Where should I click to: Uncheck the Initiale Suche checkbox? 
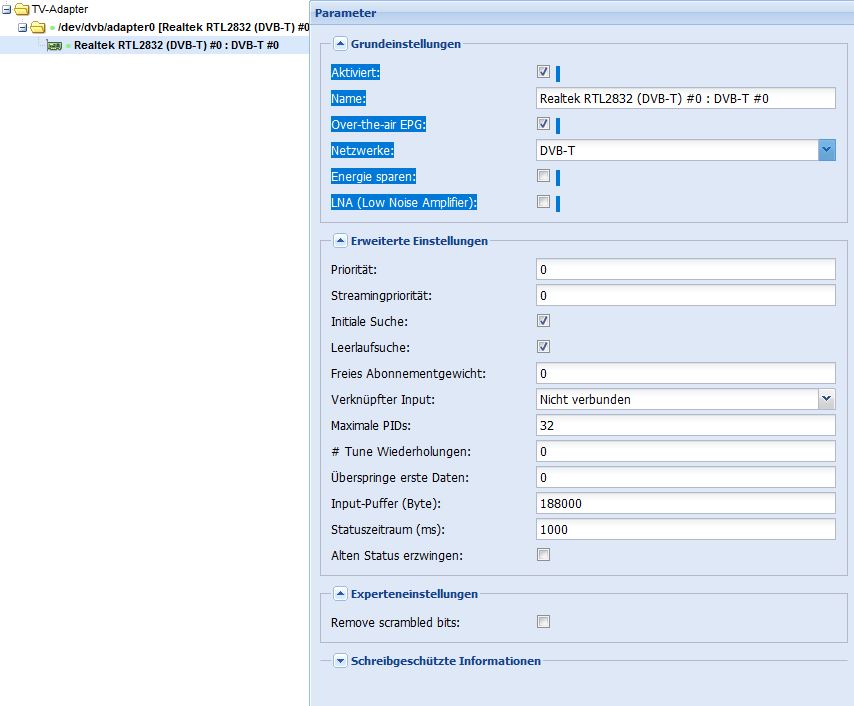(543, 320)
